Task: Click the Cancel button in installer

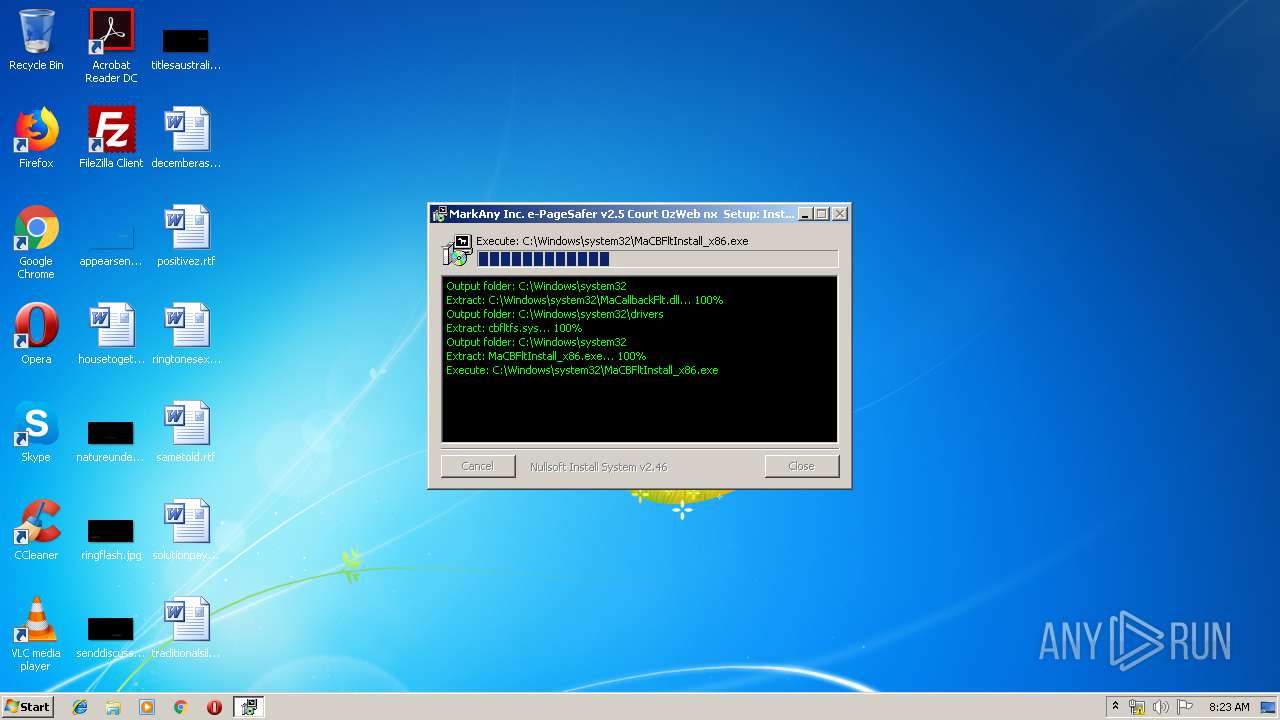Action: click(478, 466)
